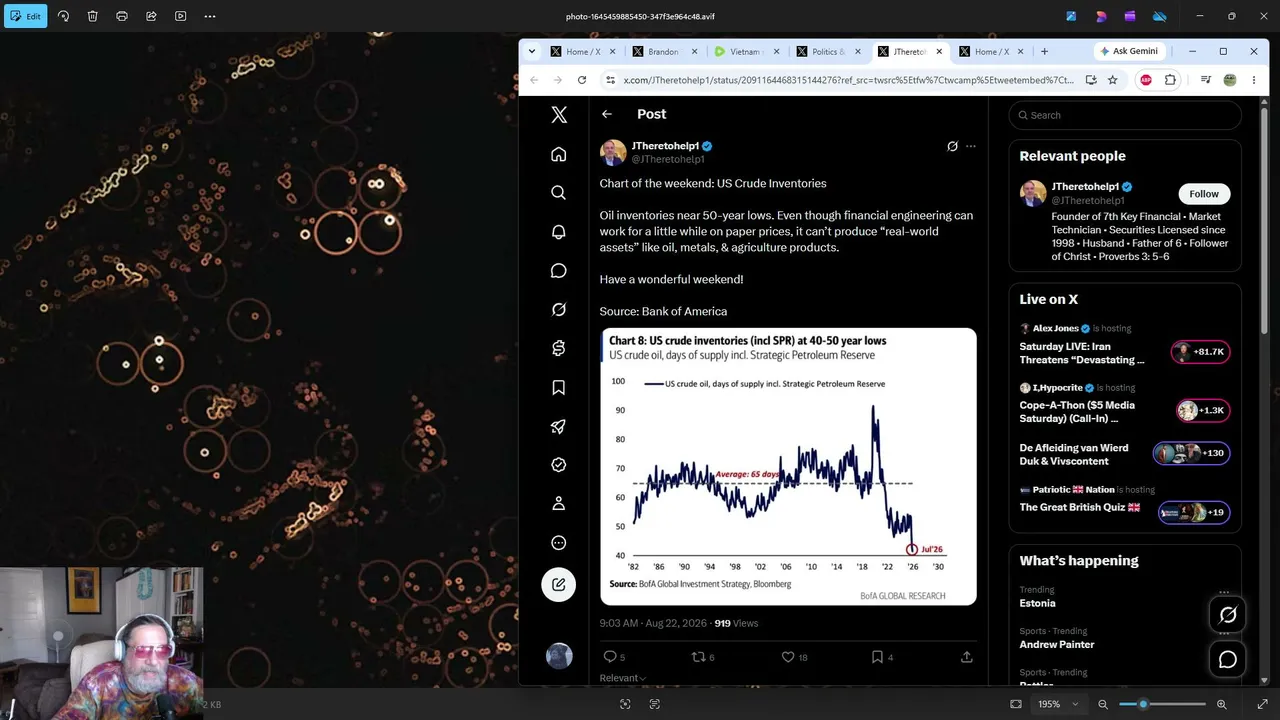1280x720 pixels.
Task: Open the media control icon in browser toolbar
Action: pos(1206,80)
